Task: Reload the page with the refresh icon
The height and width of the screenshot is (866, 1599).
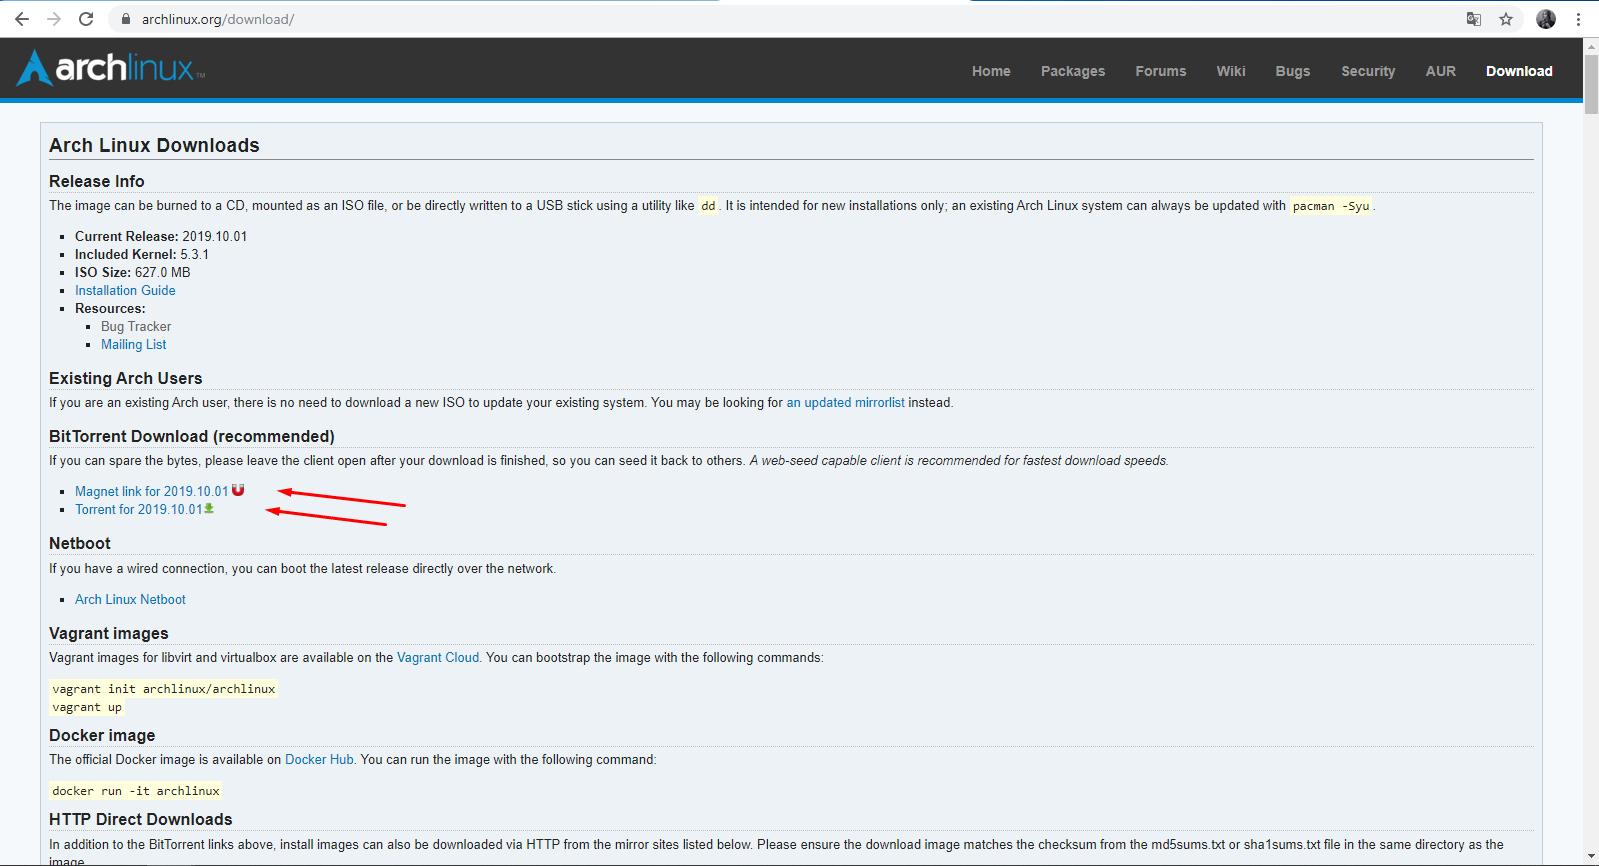Action: pos(86,19)
